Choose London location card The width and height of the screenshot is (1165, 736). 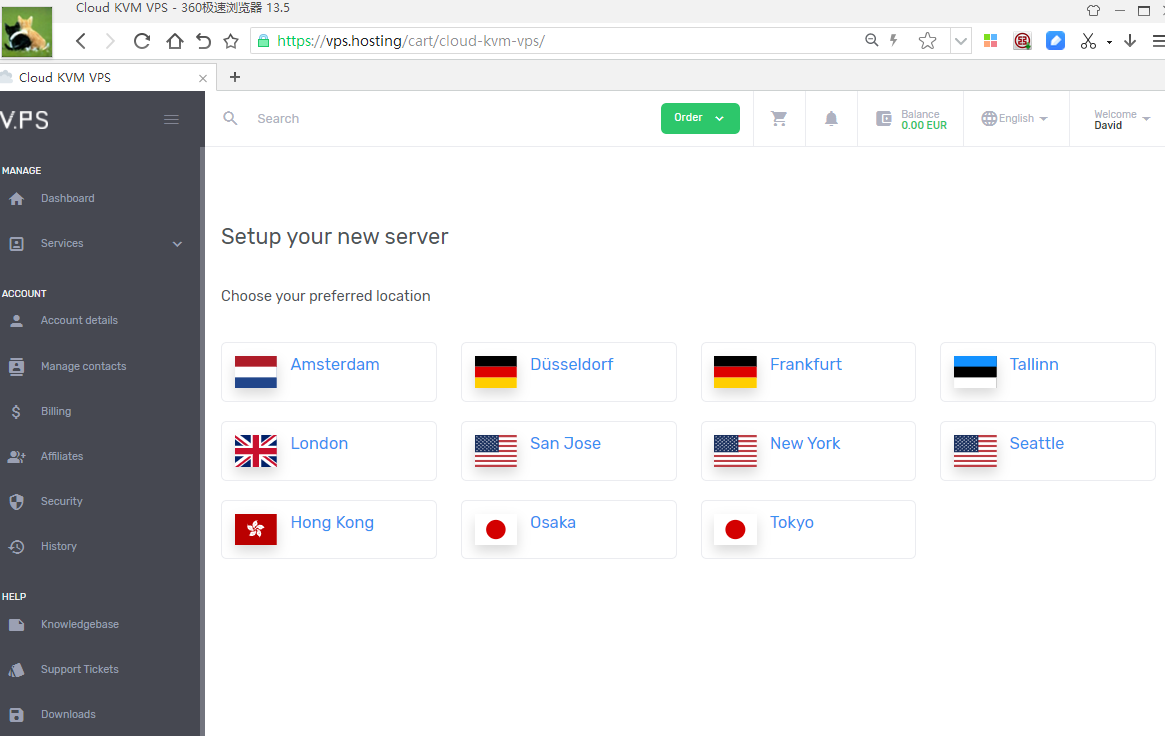click(328, 451)
